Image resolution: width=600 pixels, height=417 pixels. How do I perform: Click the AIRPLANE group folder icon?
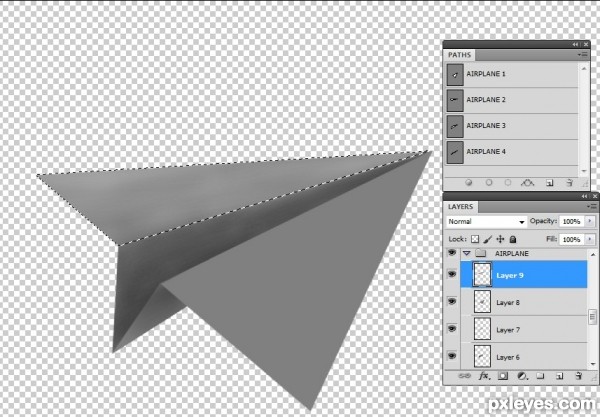481,253
